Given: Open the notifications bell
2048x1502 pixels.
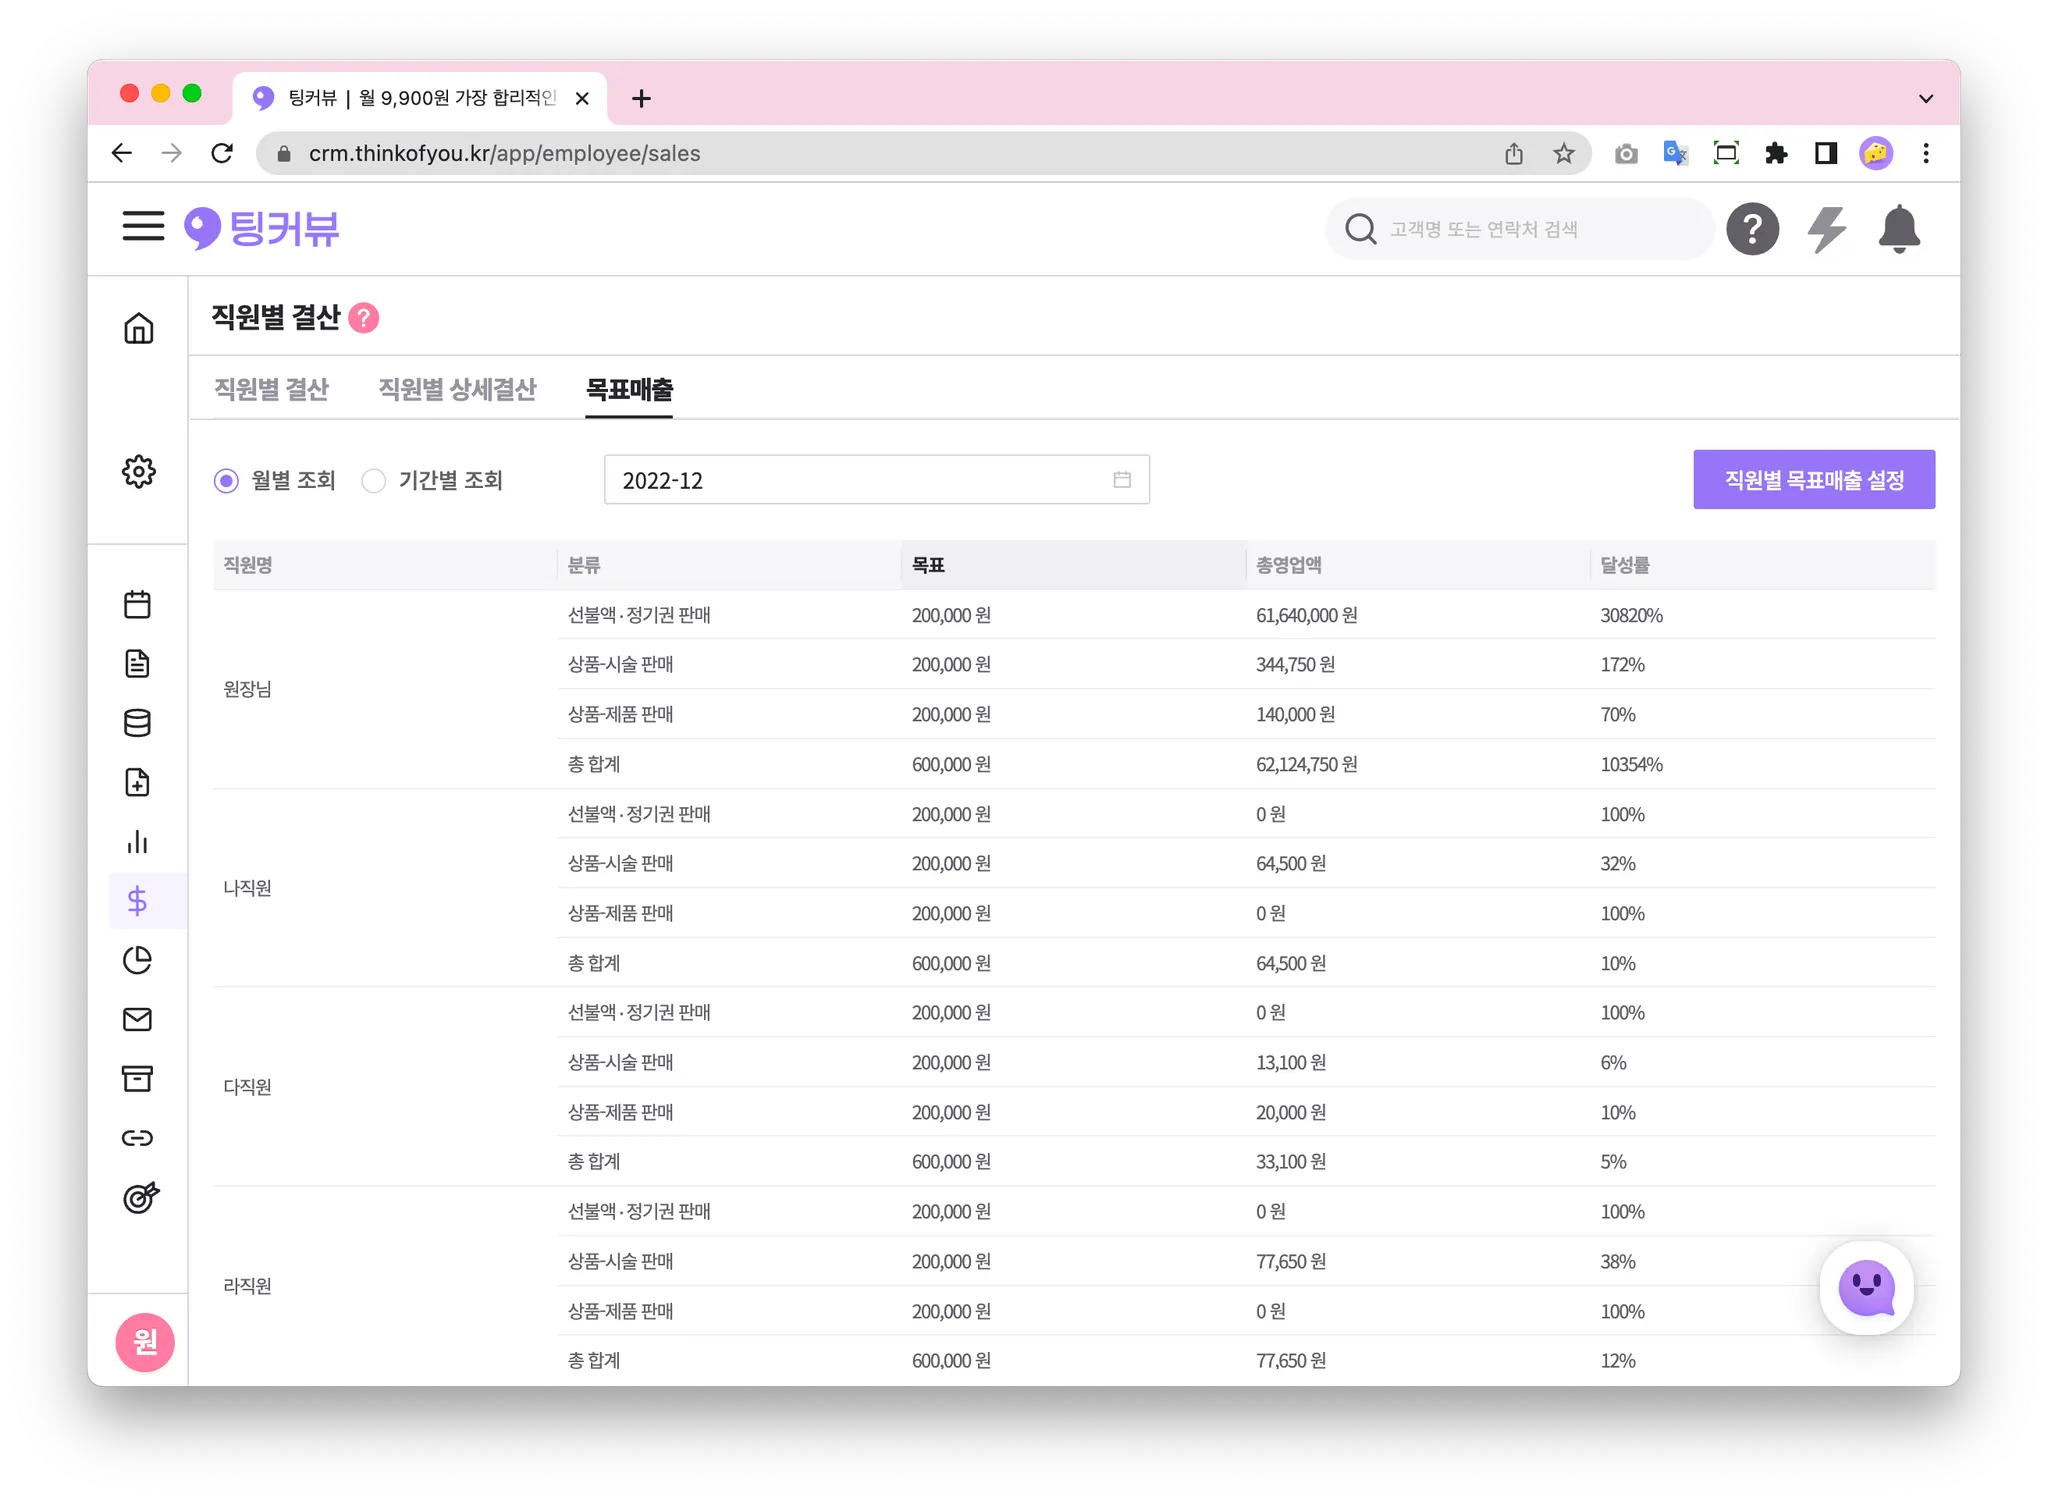Looking at the screenshot, I should click(x=1898, y=229).
